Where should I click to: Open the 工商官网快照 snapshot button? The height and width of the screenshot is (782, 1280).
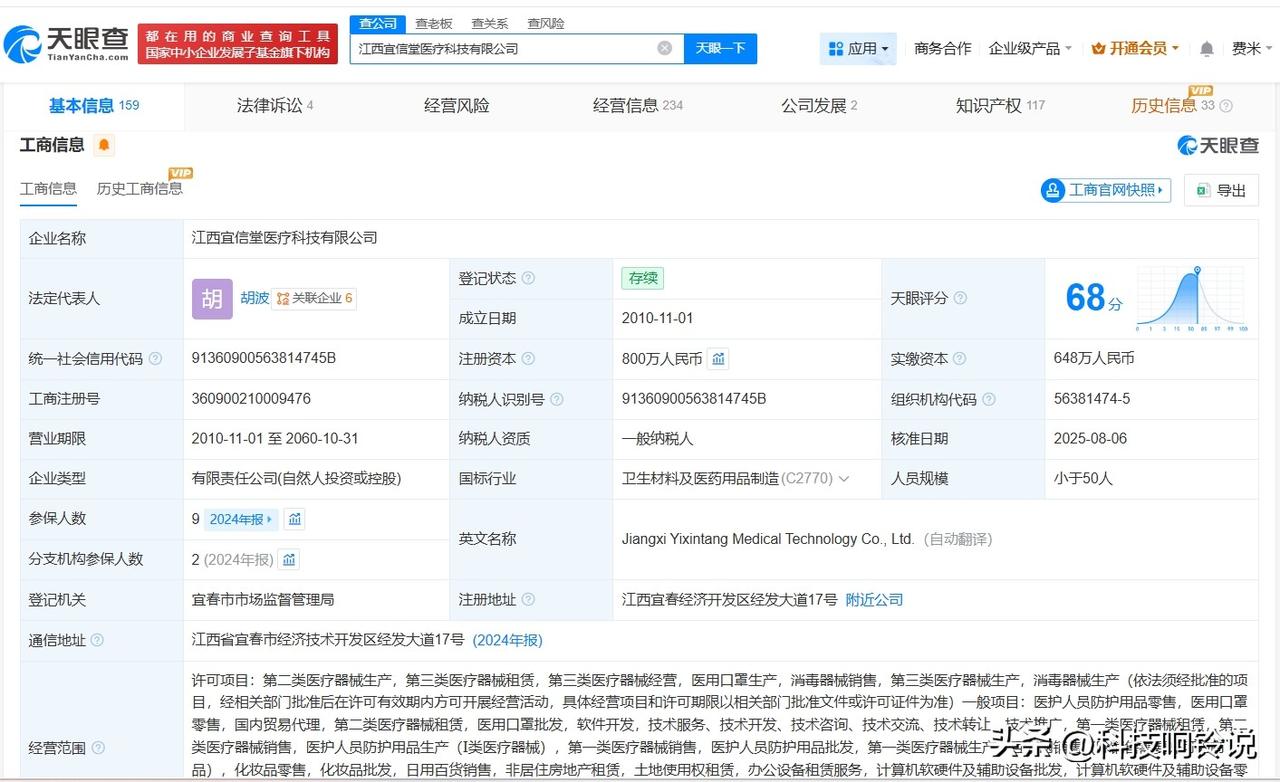(x=1106, y=190)
